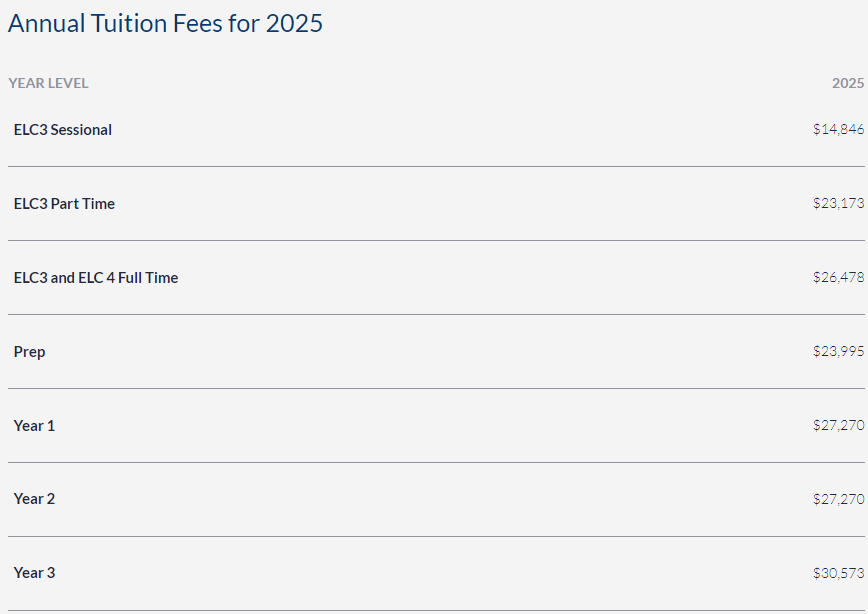
Task: Click the word Sessional in first row
Action: pyautogui.click(x=81, y=130)
